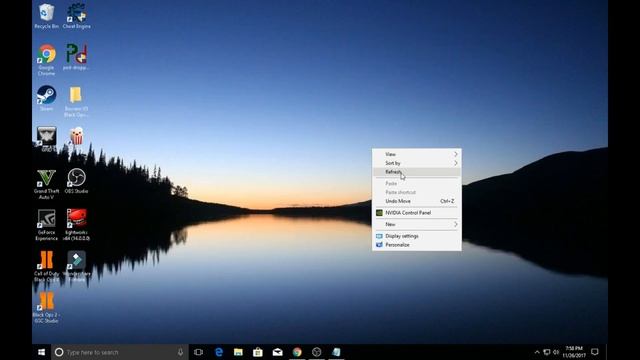Select the desktop shortcut left of popcorn icon
Image resolution: width=640 pixels, height=360 pixels.
tap(47, 139)
